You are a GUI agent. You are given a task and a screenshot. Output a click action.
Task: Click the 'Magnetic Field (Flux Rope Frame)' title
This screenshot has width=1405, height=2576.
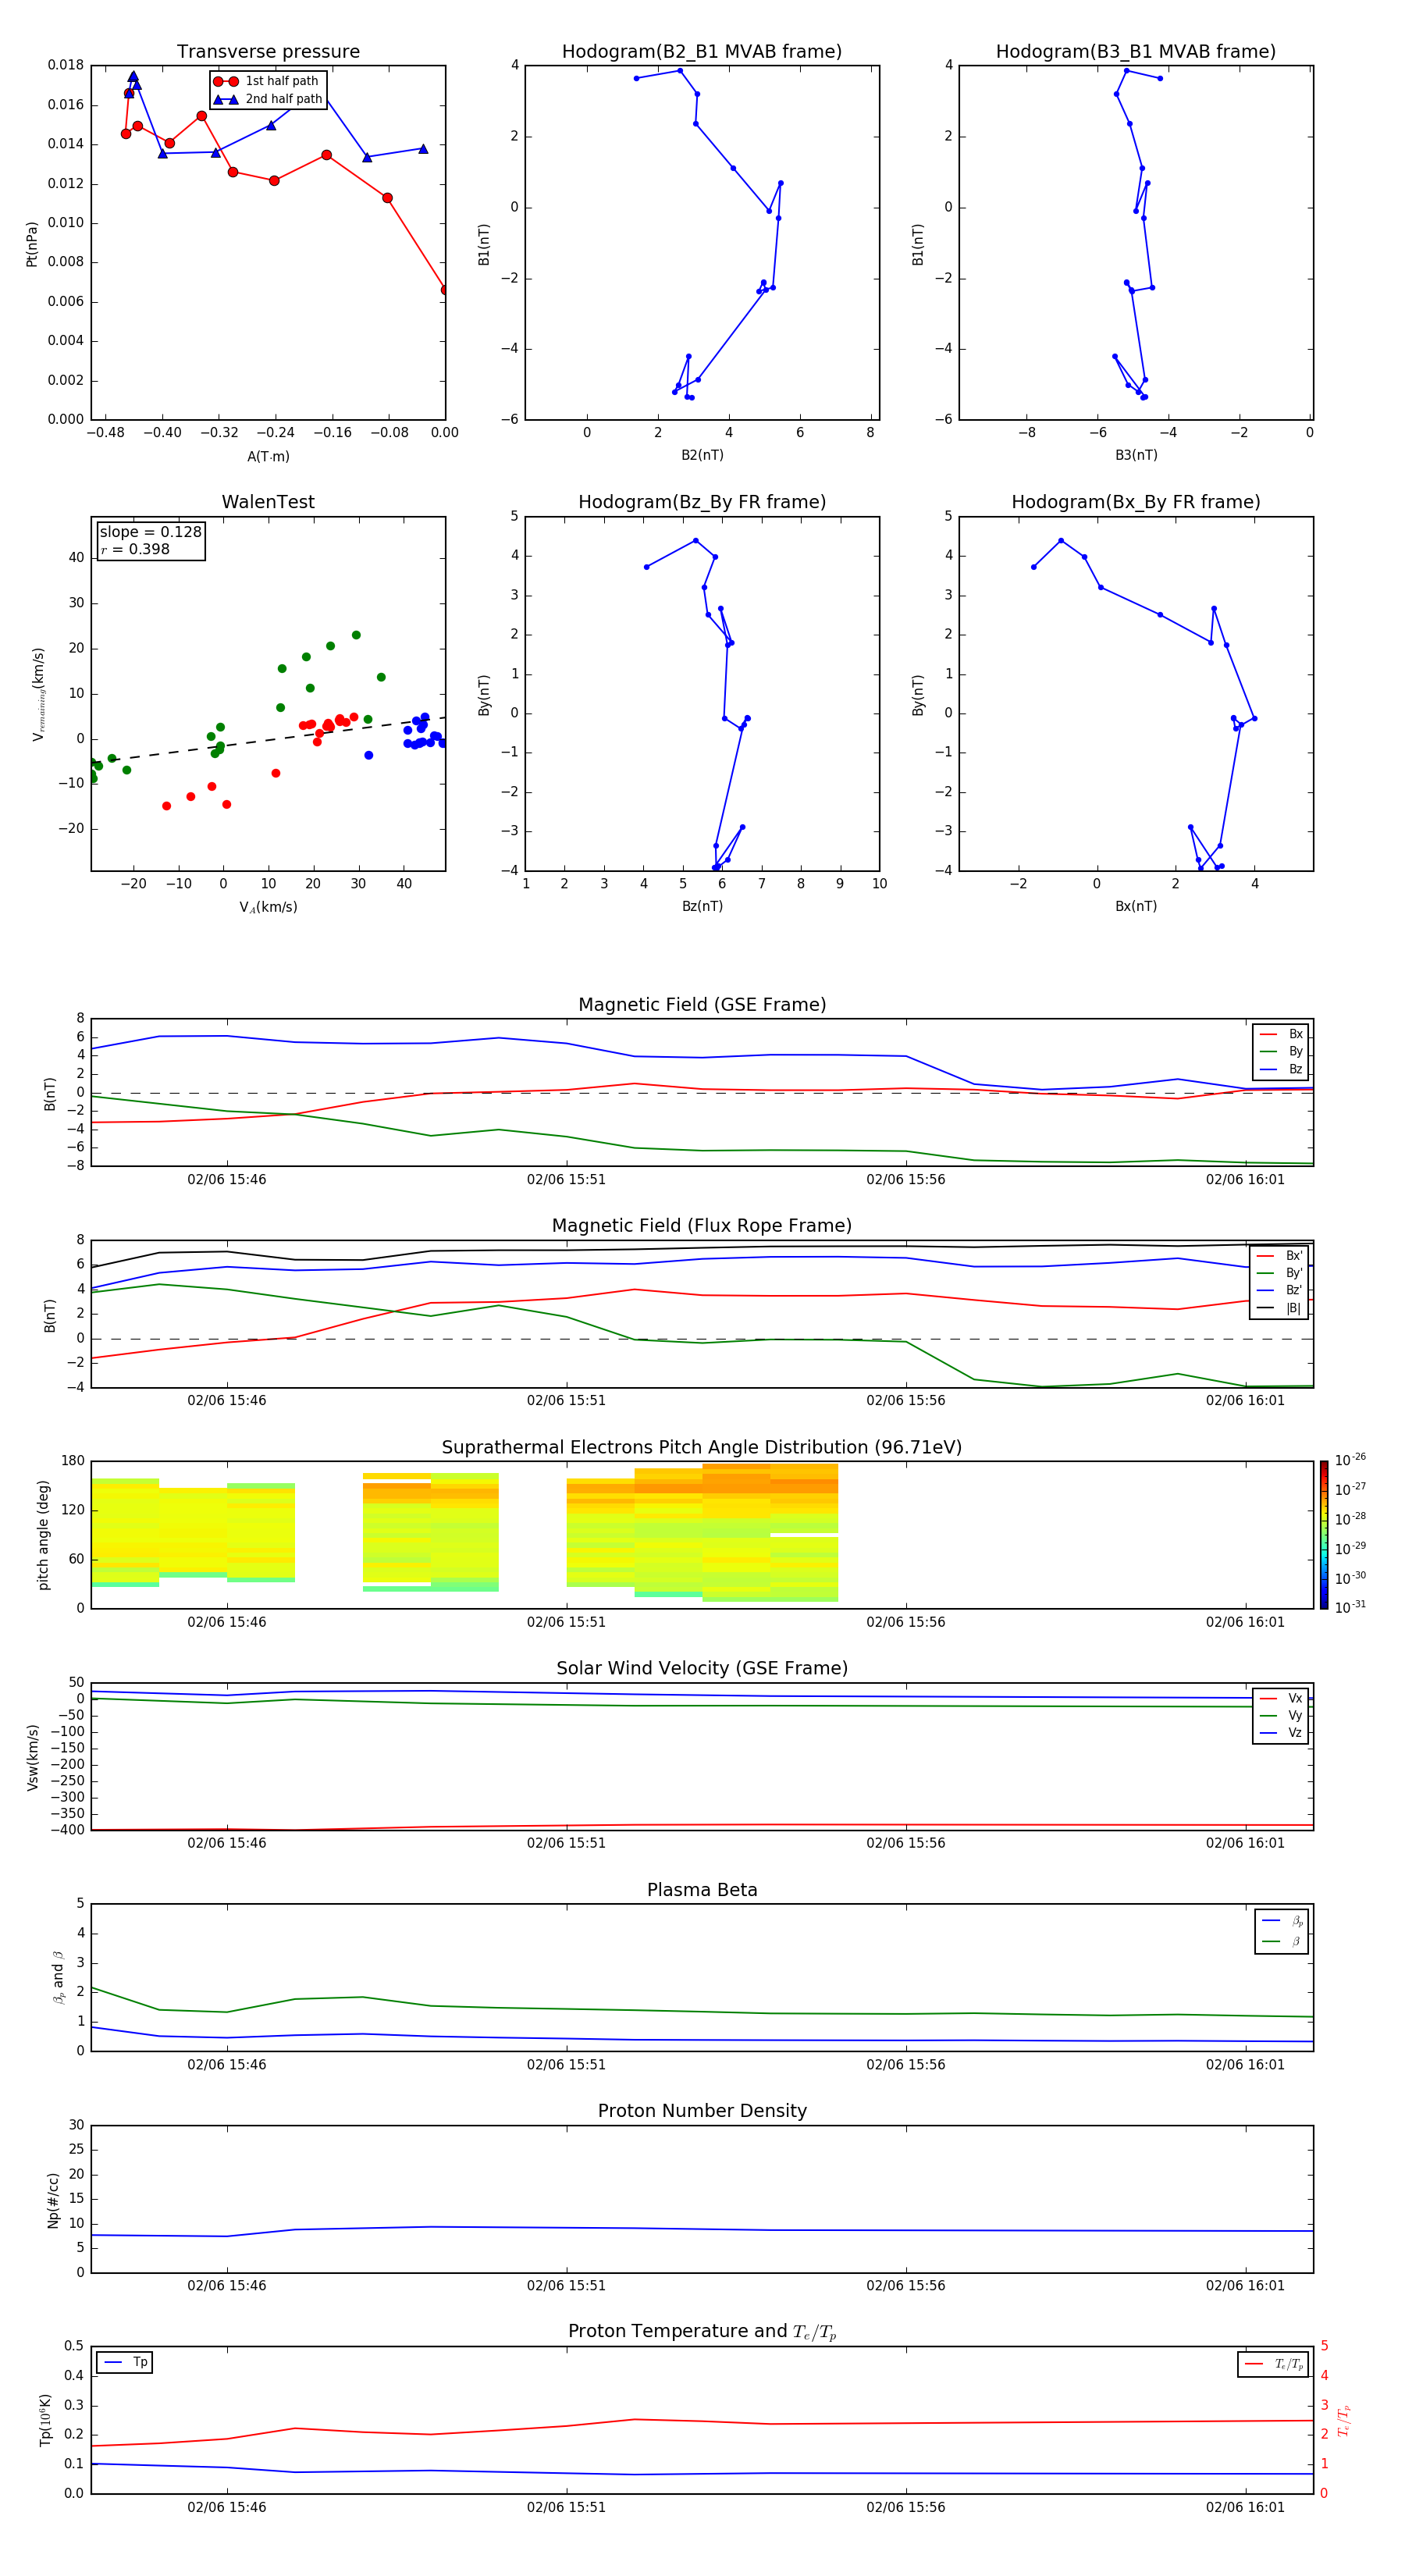coord(702,1226)
